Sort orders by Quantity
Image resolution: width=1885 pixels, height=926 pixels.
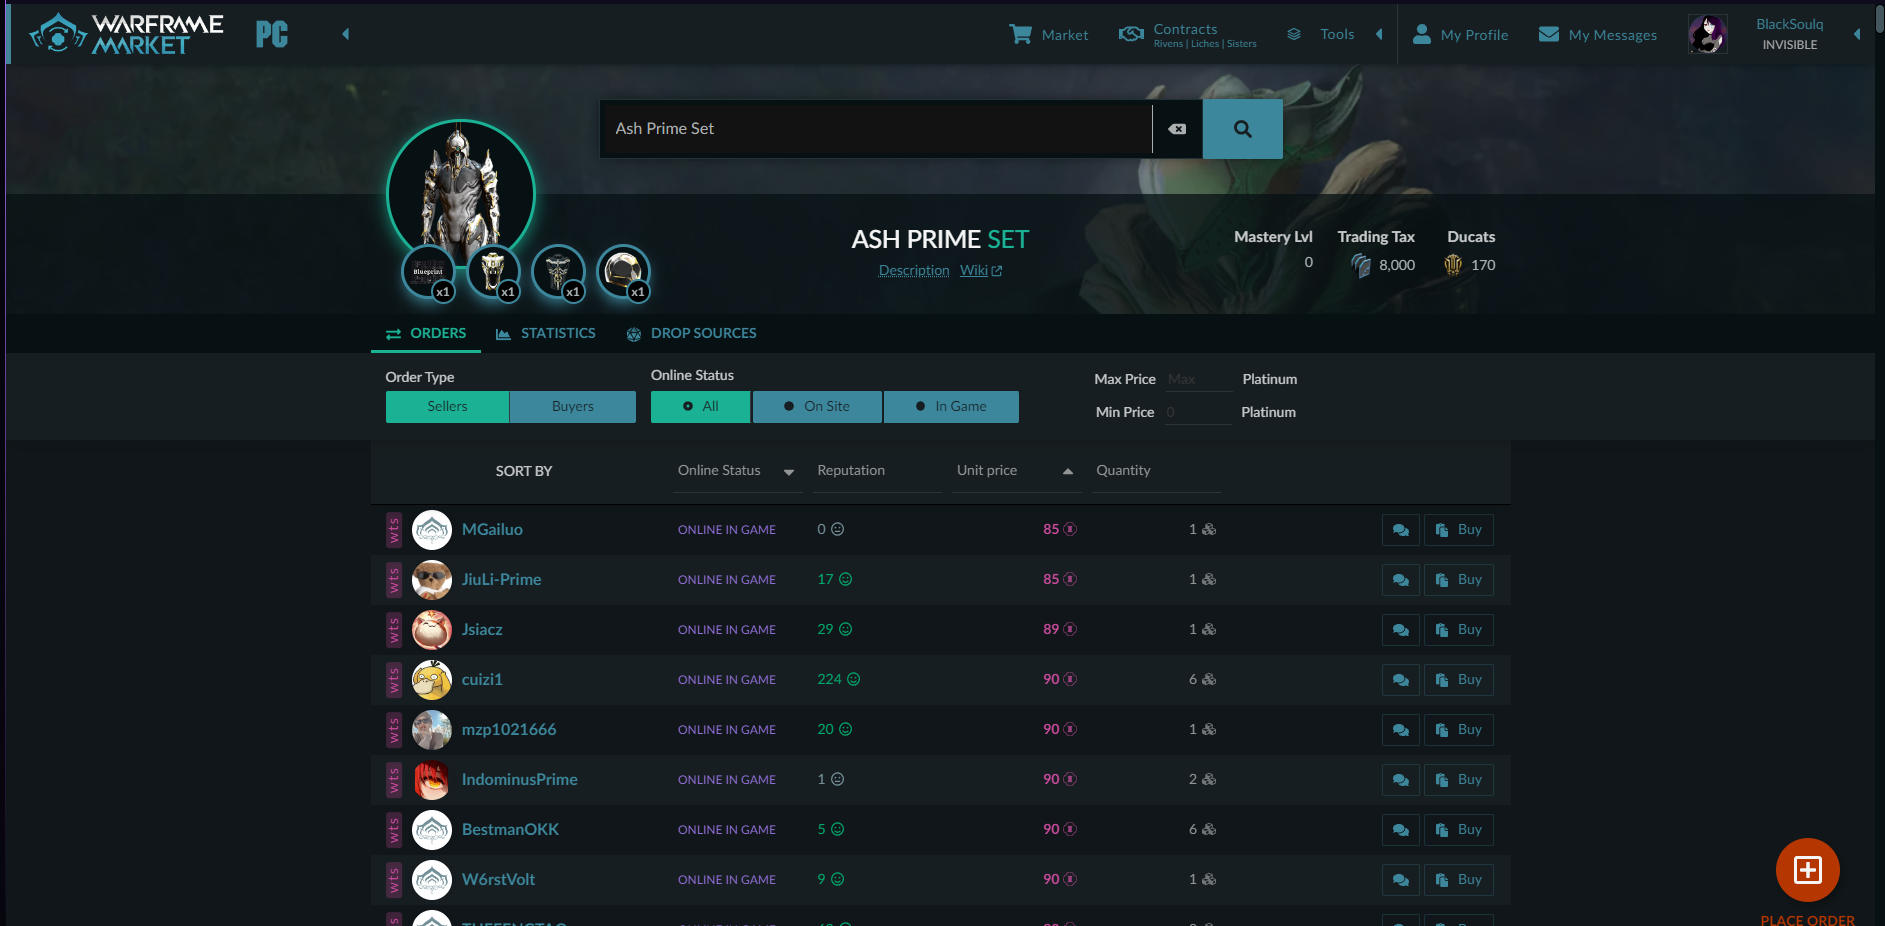point(1155,471)
